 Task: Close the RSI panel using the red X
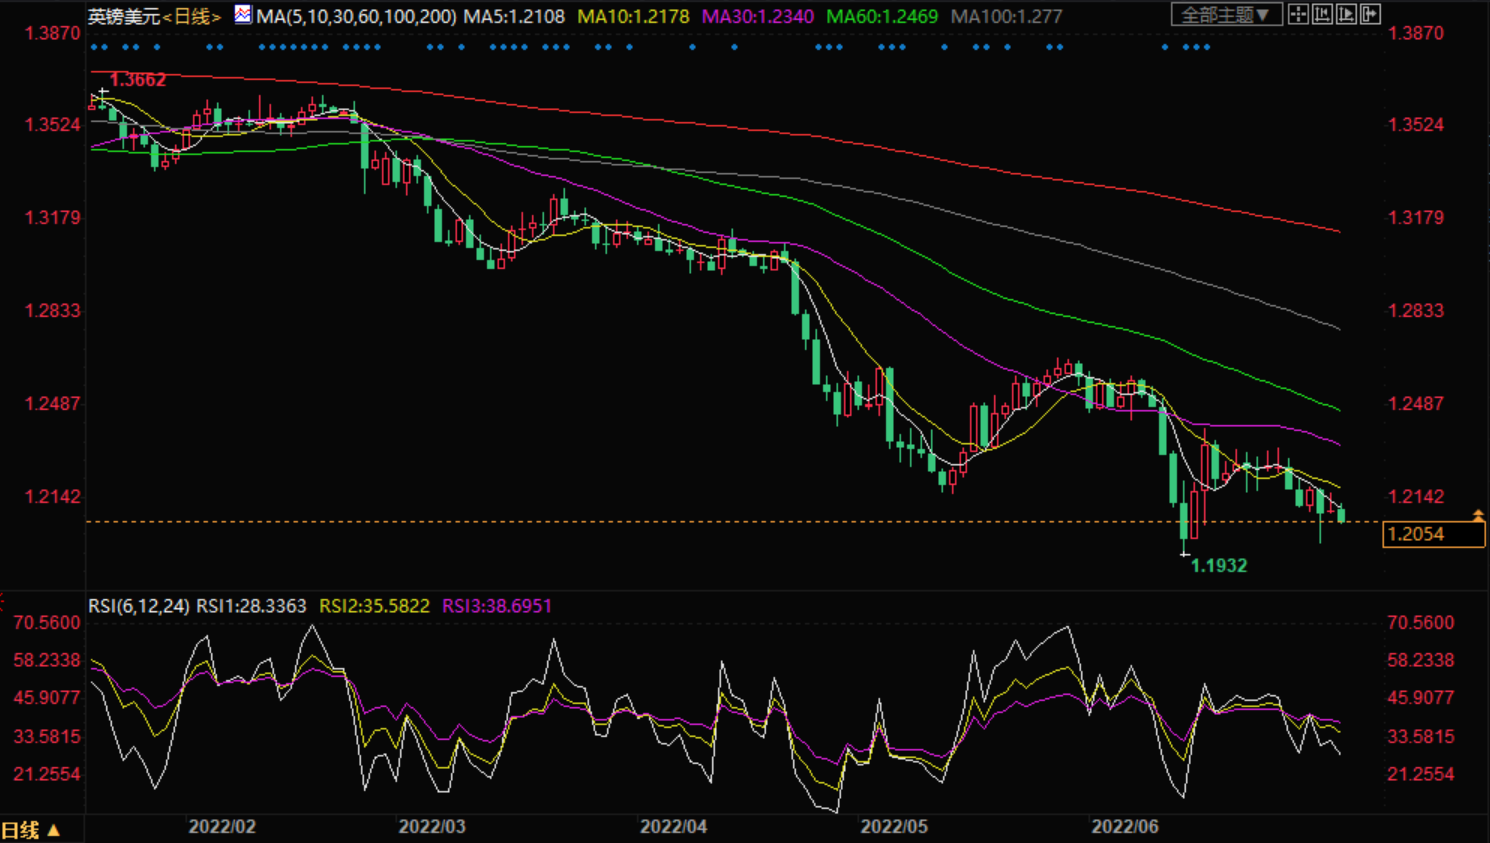2,601
